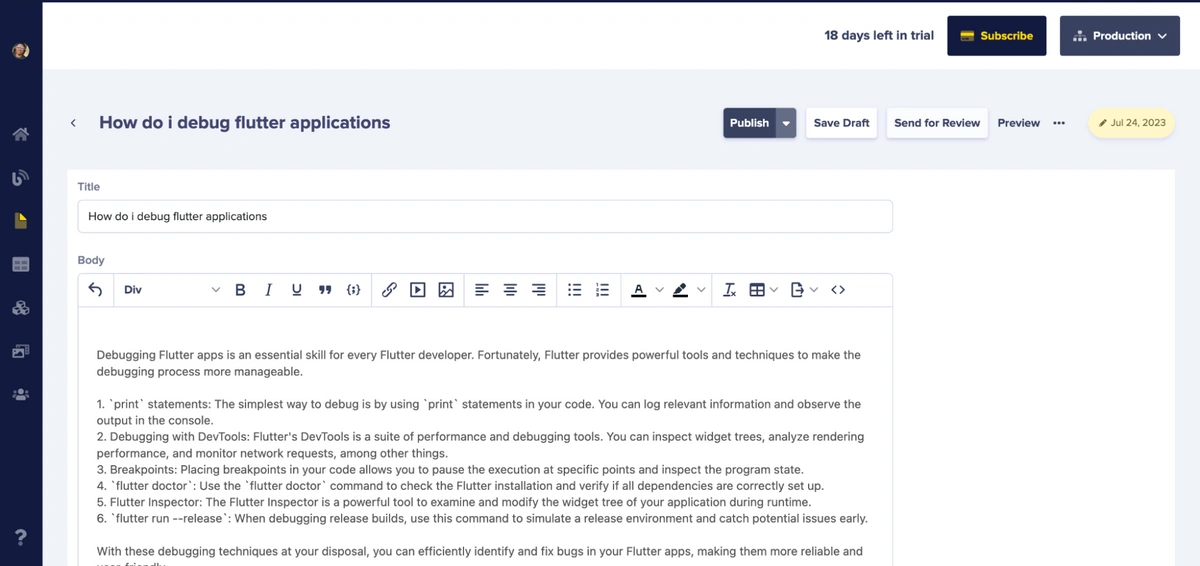This screenshot has height=566, width=1200.
Task: Expand the Publish button dropdown arrow
Action: tap(786, 123)
